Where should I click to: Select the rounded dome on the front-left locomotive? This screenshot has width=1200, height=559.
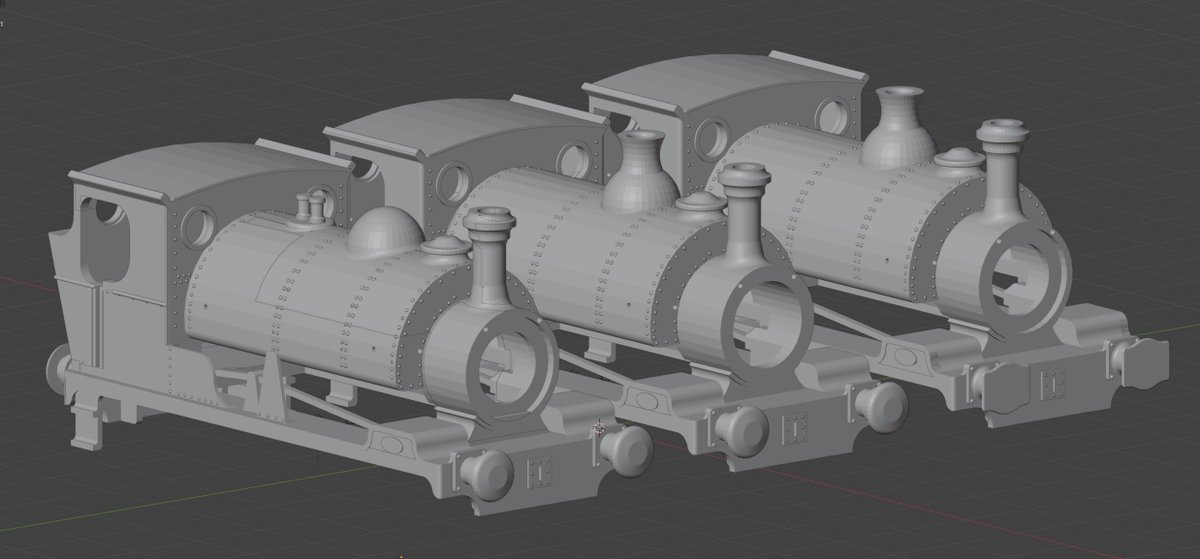(385, 232)
